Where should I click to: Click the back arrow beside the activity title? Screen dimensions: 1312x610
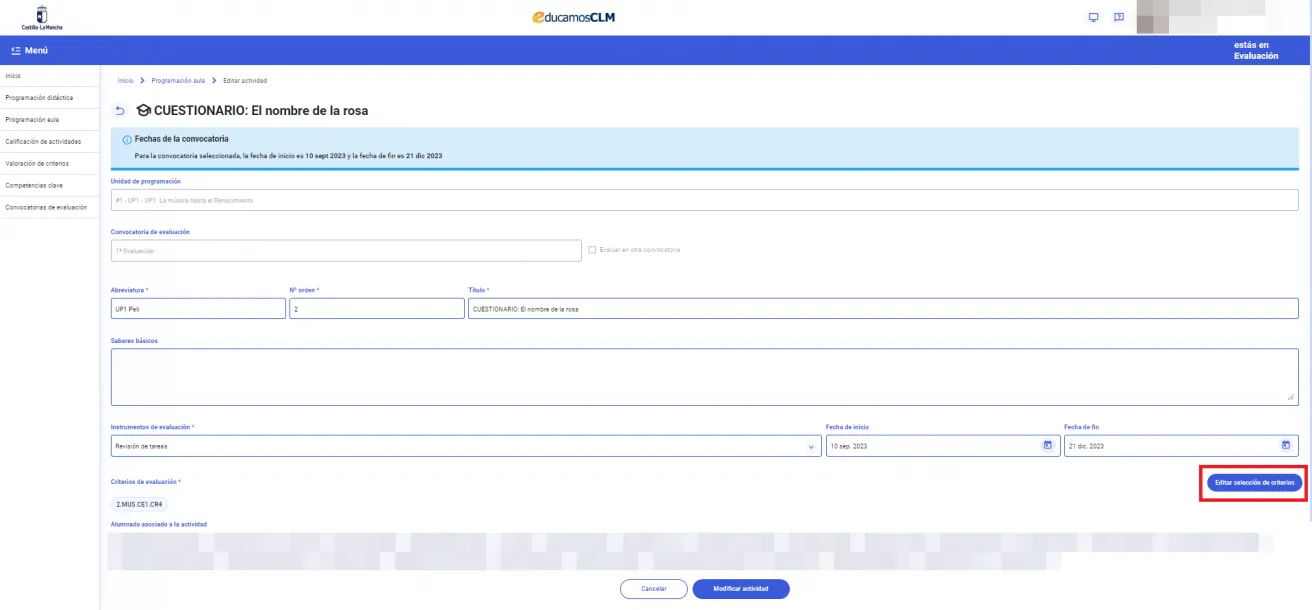[121, 111]
